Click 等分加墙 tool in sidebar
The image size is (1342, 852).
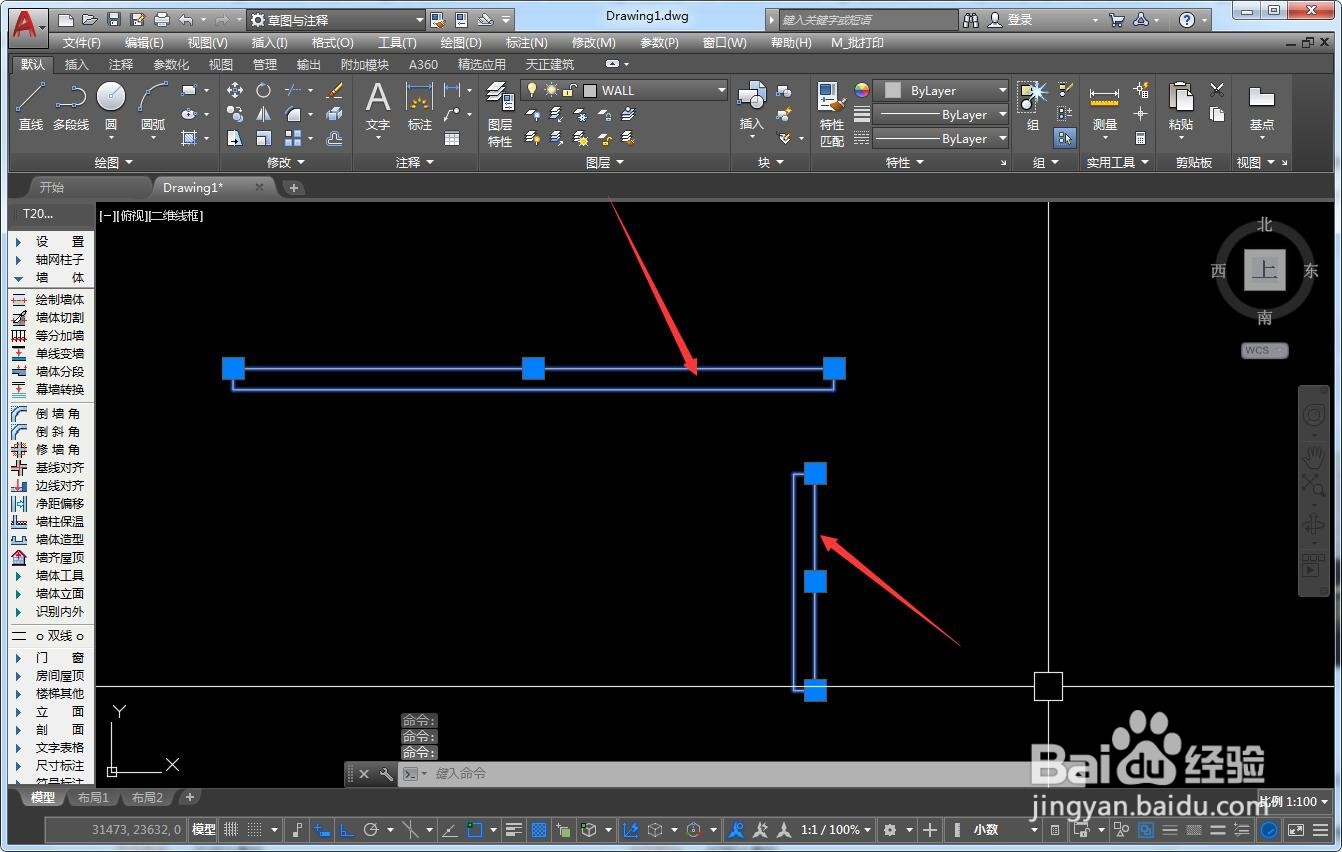click(x=60, y=335)
